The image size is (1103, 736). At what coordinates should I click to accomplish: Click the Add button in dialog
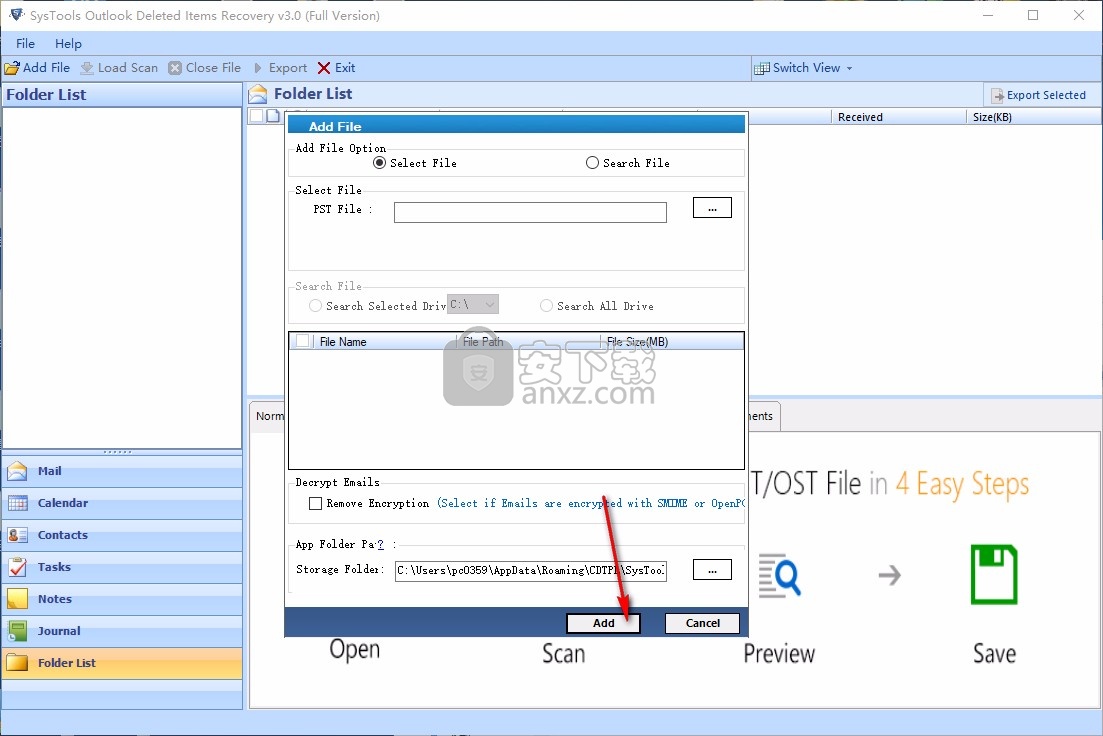pyautogui.click(x=603, y=623)
